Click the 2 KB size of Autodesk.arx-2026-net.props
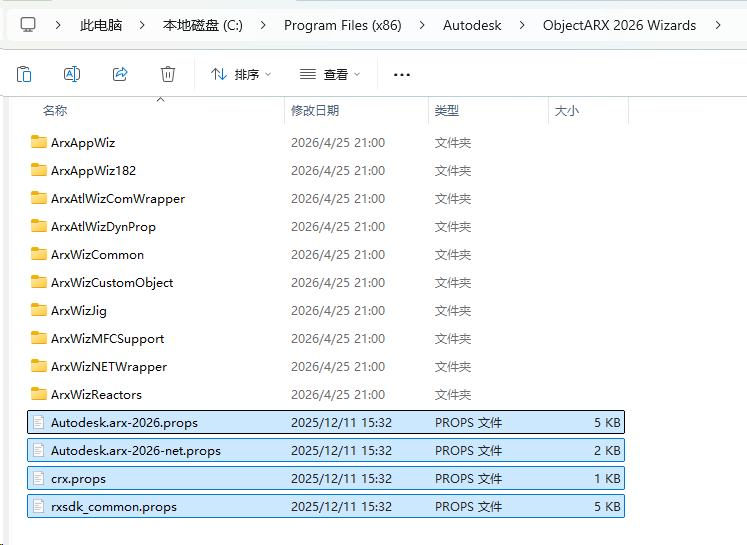 (607, 451)
